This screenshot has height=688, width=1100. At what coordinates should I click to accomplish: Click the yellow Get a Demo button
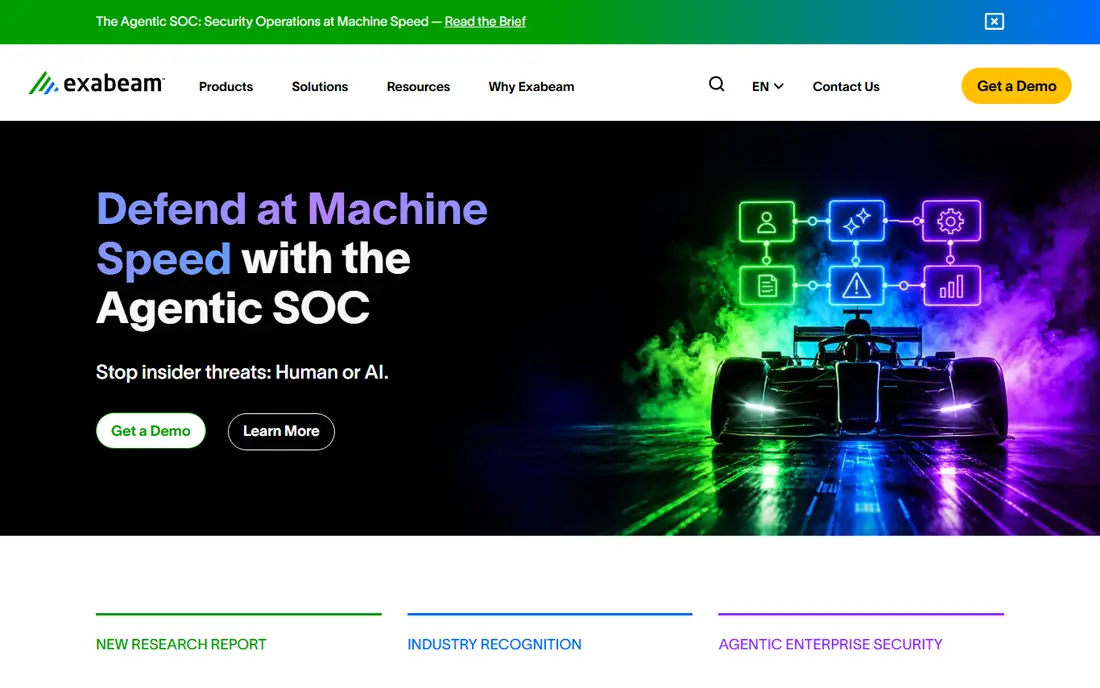1017,86
